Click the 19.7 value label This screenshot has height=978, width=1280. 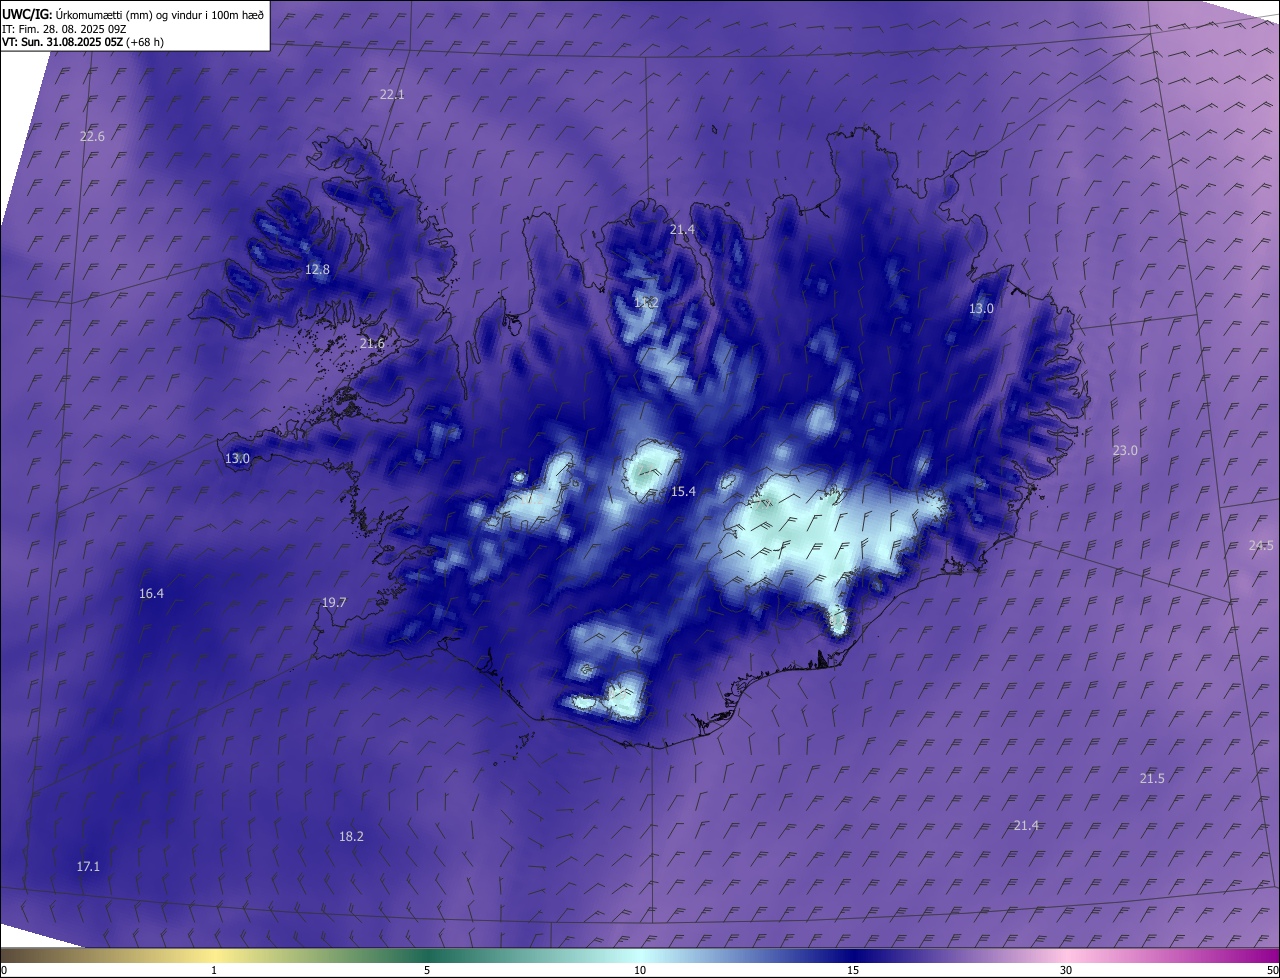tap(334, 602)
